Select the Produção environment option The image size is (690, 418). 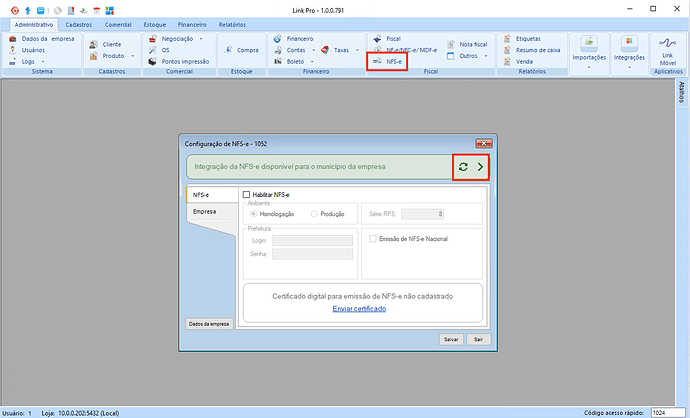(x=315, y=213)
